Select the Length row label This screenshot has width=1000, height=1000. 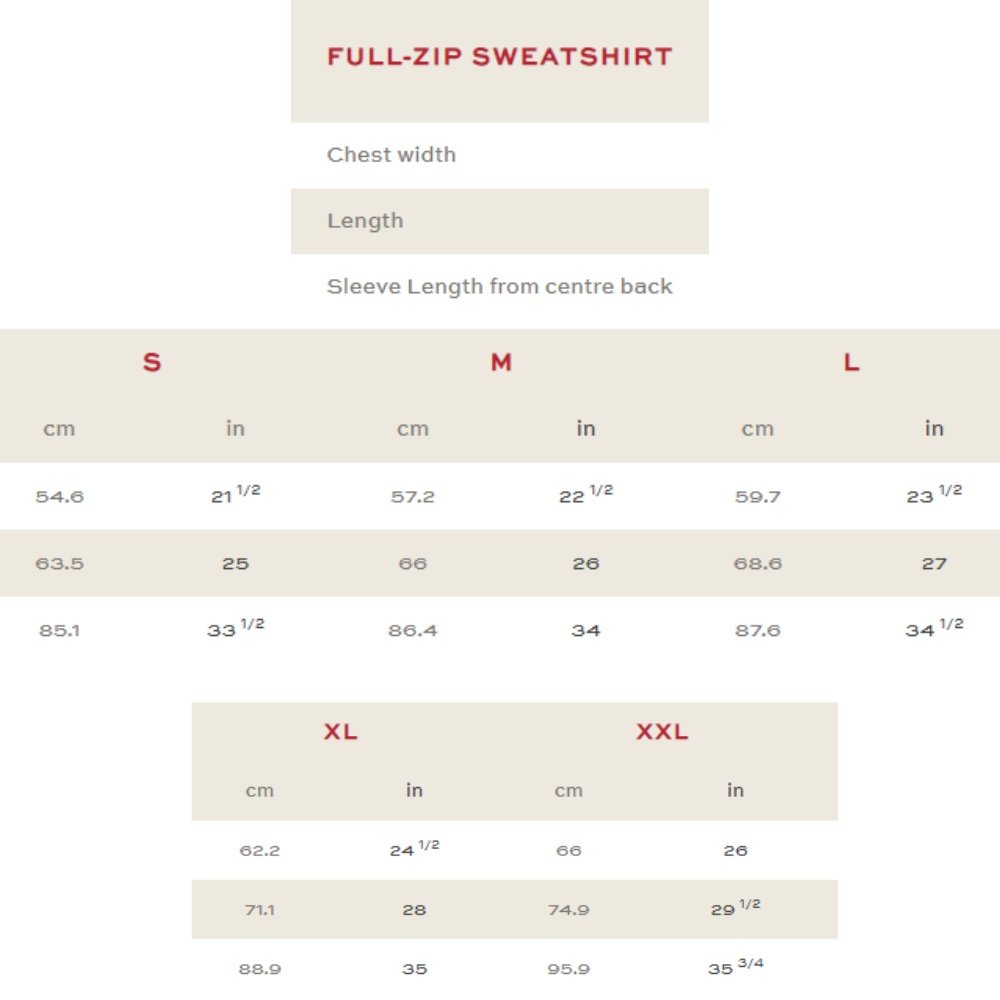click(x=365, y=221)
